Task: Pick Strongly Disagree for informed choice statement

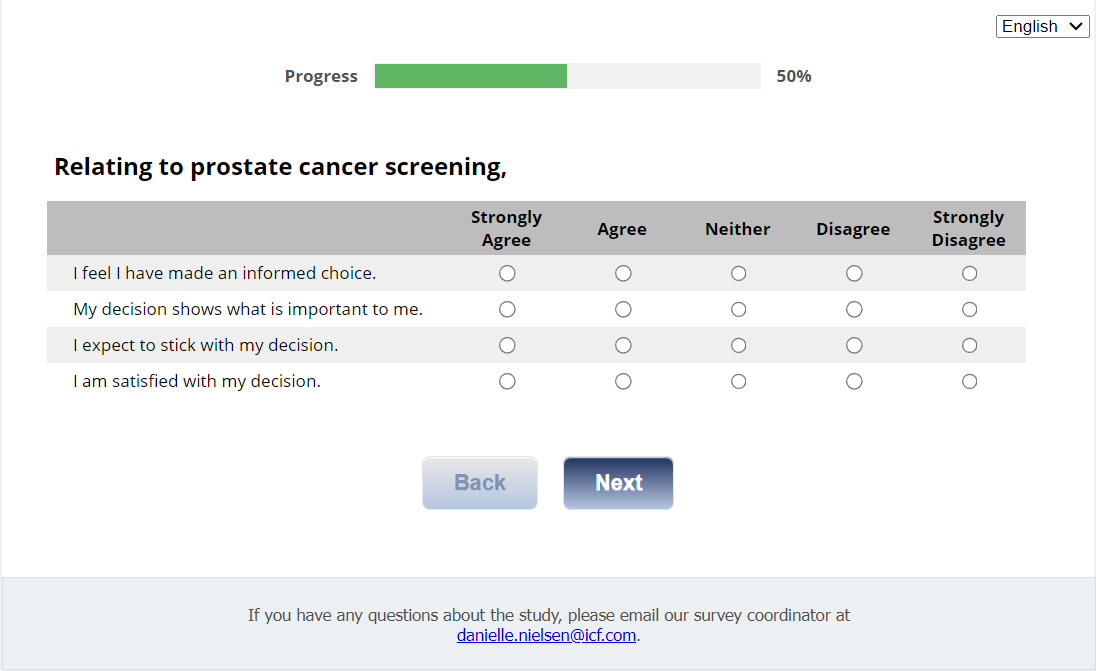Action: tap(969, 273)
